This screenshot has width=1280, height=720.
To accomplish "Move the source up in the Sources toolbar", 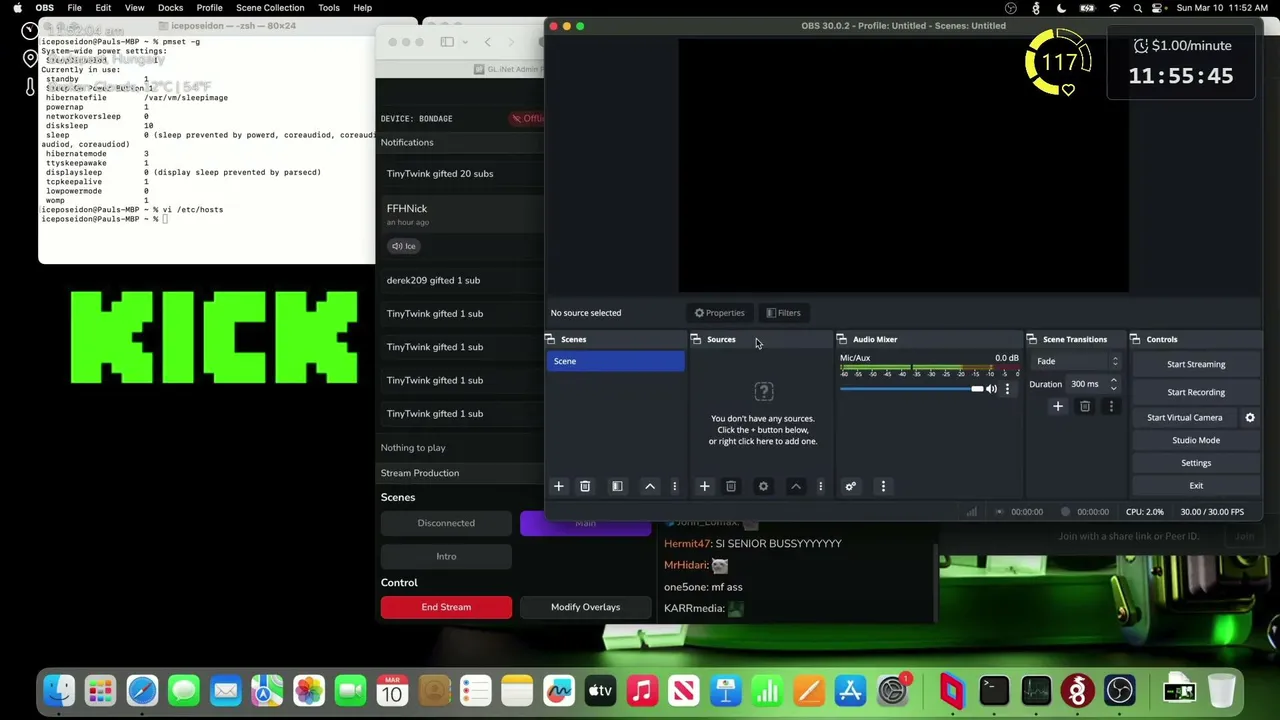I will pos(796,486).
